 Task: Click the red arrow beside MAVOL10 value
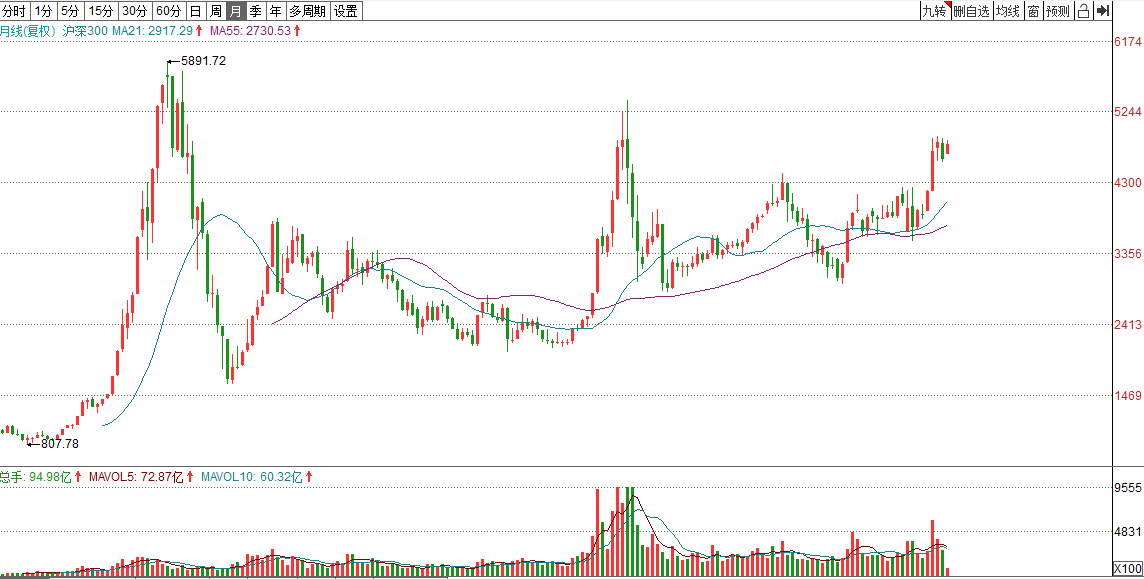click(x=308, y=477)
